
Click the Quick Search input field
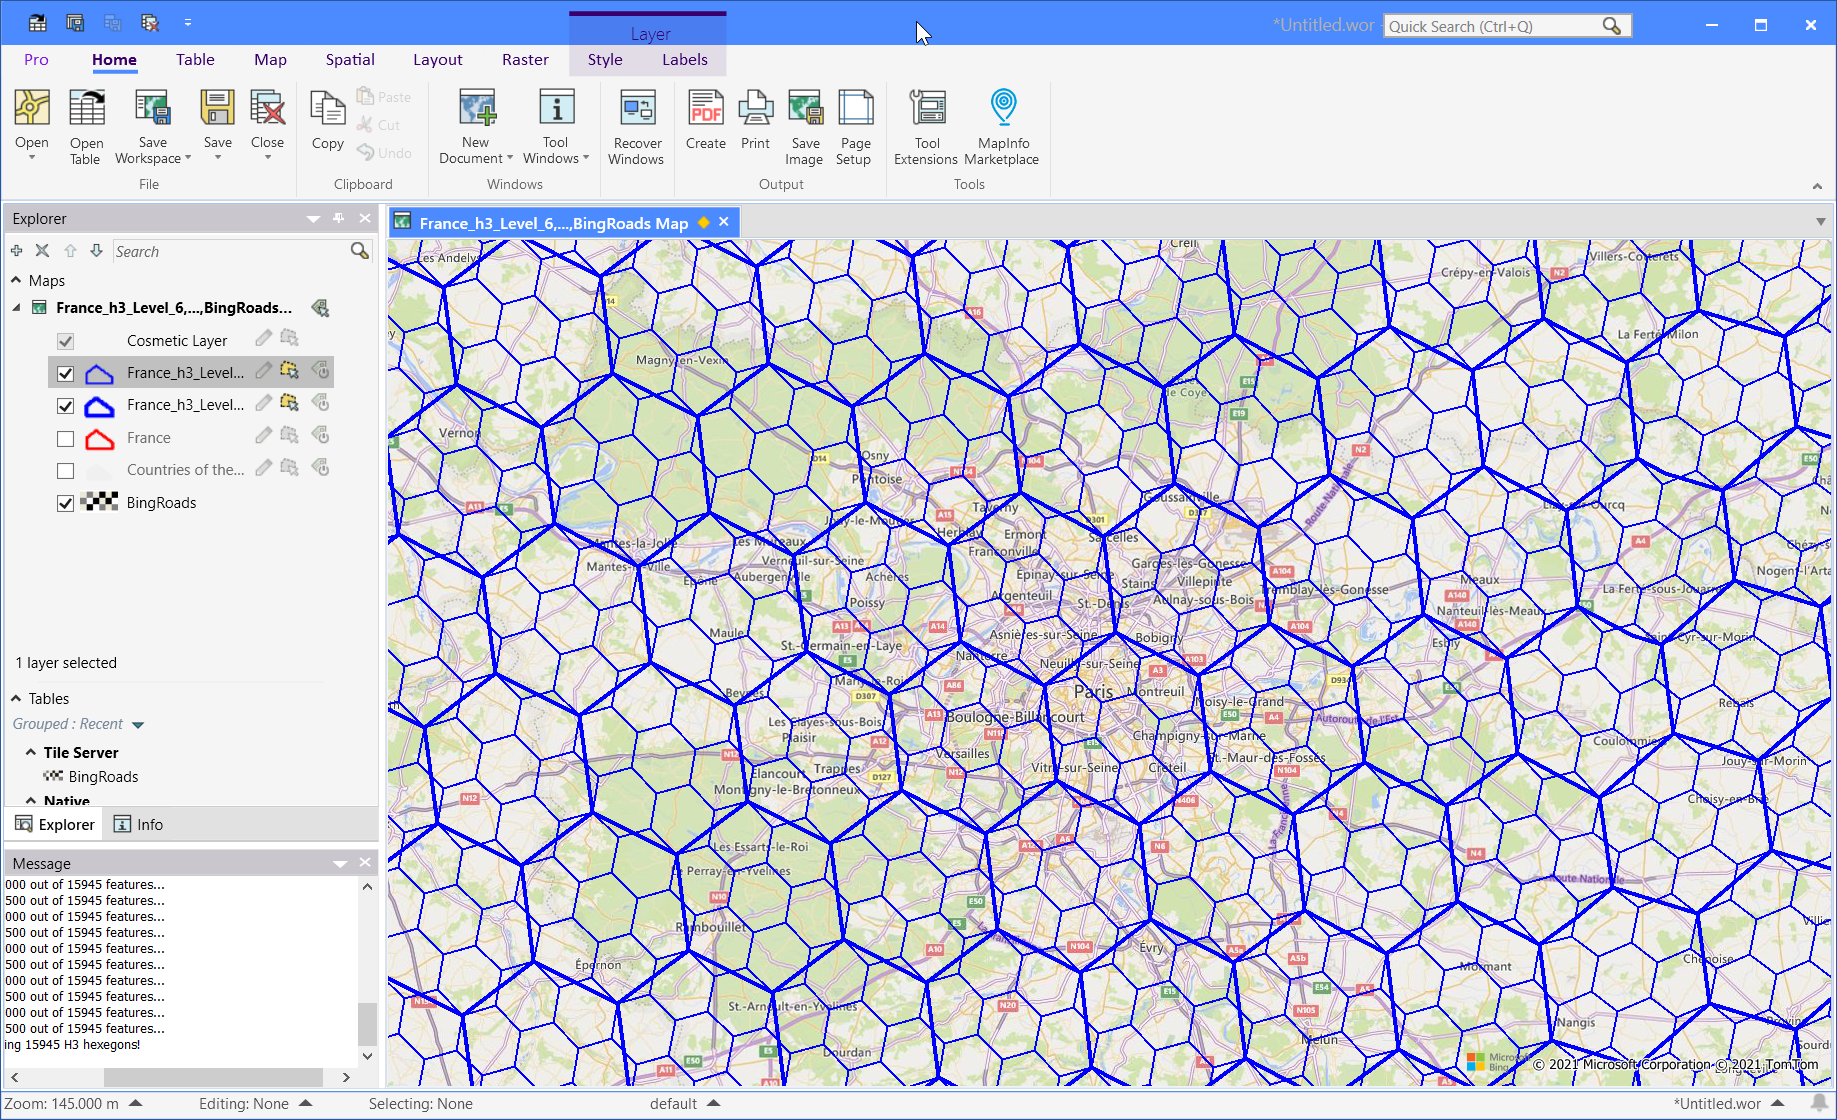(x=1493, y=26)
